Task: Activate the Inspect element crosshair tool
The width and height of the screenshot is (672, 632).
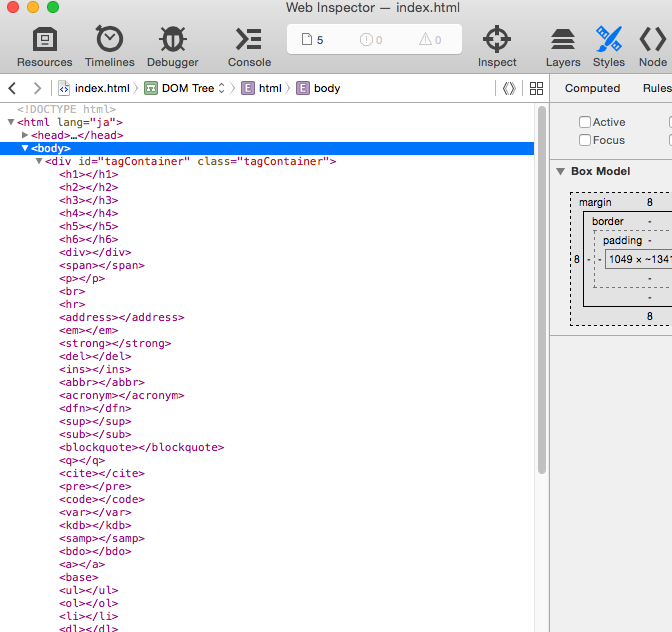Action: (x=497, y=47)
